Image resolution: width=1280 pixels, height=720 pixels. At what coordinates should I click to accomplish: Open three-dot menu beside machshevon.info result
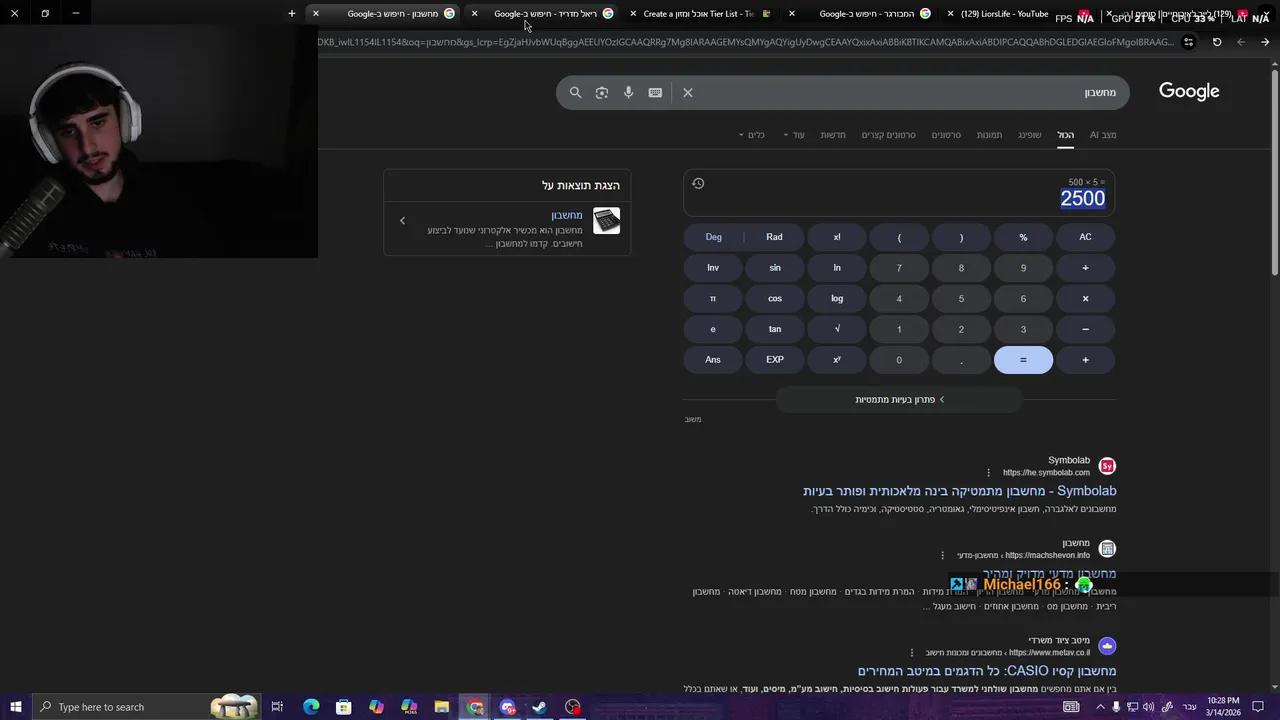pos(942,555)
